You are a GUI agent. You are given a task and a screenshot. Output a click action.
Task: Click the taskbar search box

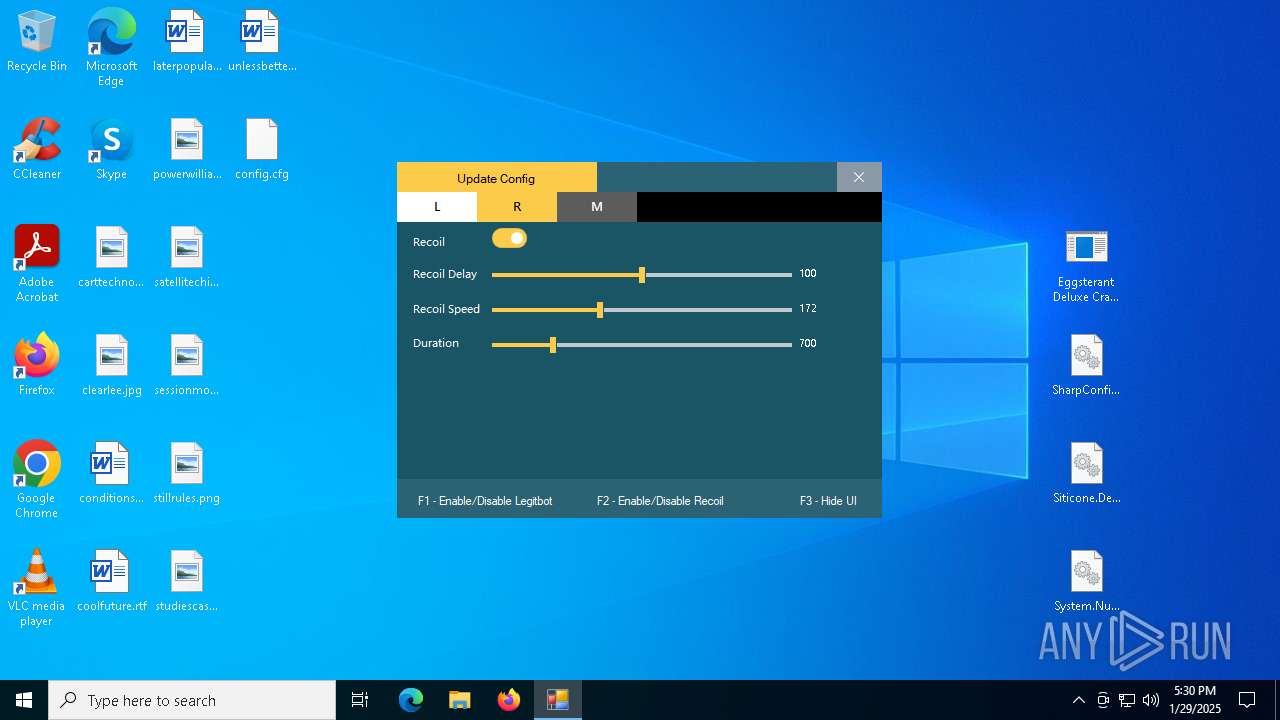(x=192, y=700)
